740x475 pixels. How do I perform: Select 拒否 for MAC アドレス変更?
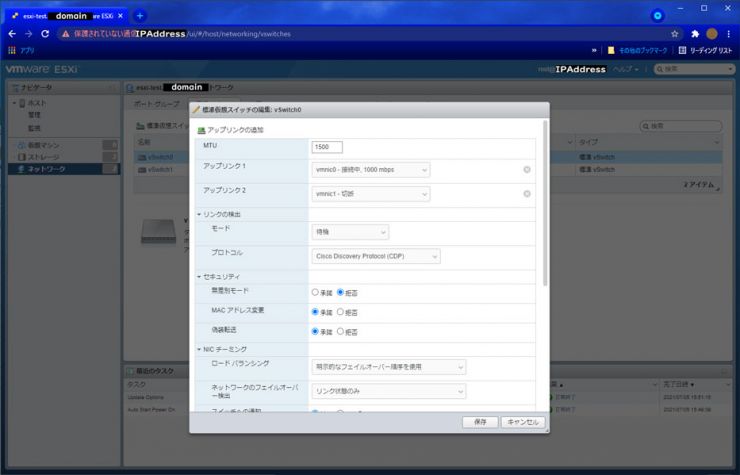tap(340, 312)
